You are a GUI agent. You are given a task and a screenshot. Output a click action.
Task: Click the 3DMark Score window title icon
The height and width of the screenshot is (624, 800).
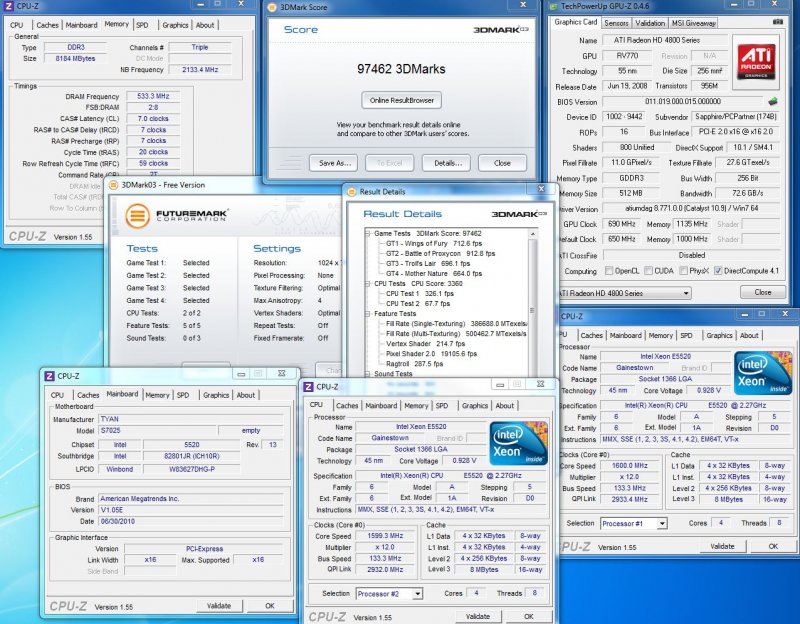click(272, 7)
